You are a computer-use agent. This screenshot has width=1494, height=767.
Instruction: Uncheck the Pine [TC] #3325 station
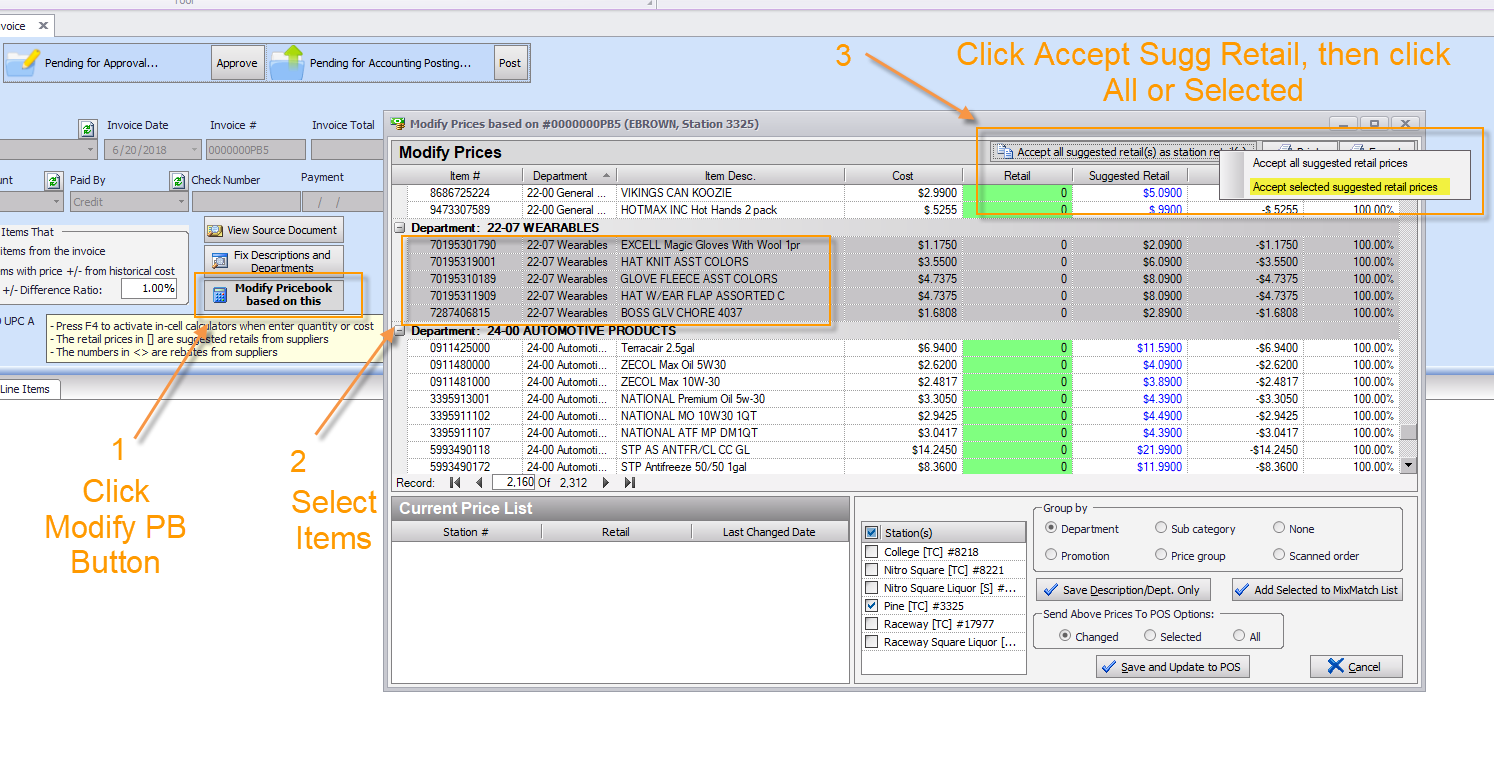(x=872, y=606)
